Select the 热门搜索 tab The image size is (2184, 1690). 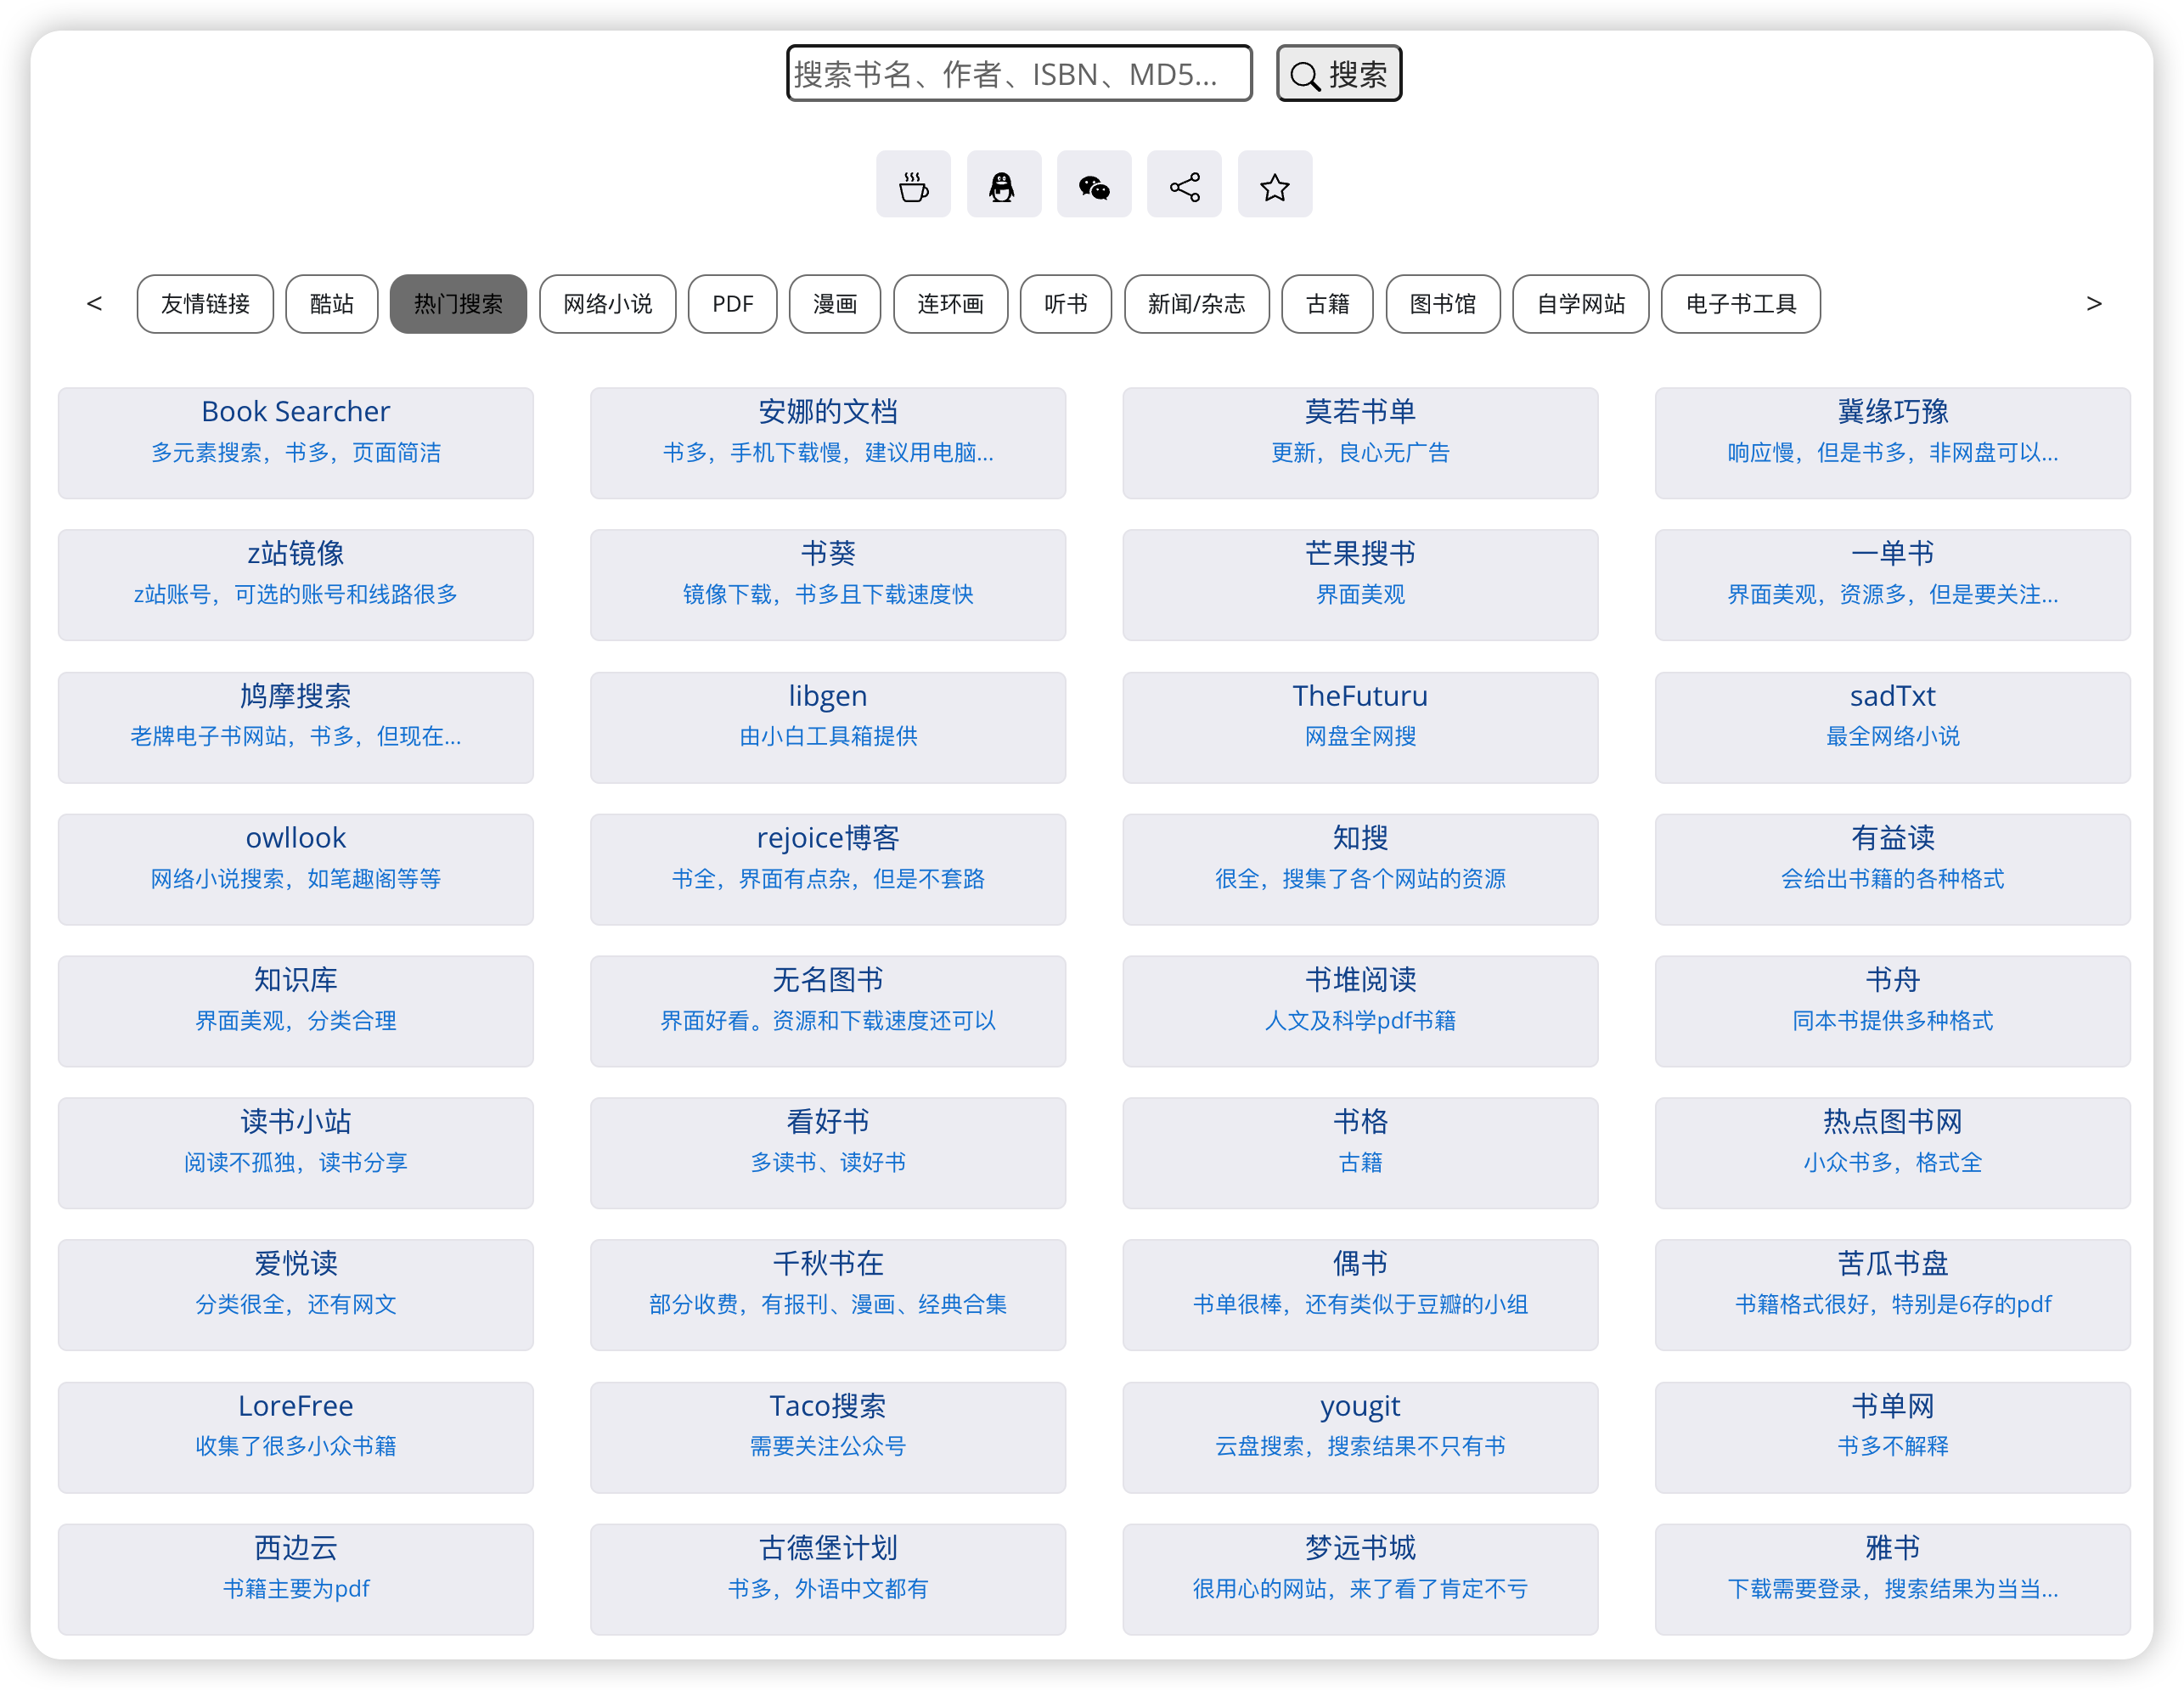[459, 304]
